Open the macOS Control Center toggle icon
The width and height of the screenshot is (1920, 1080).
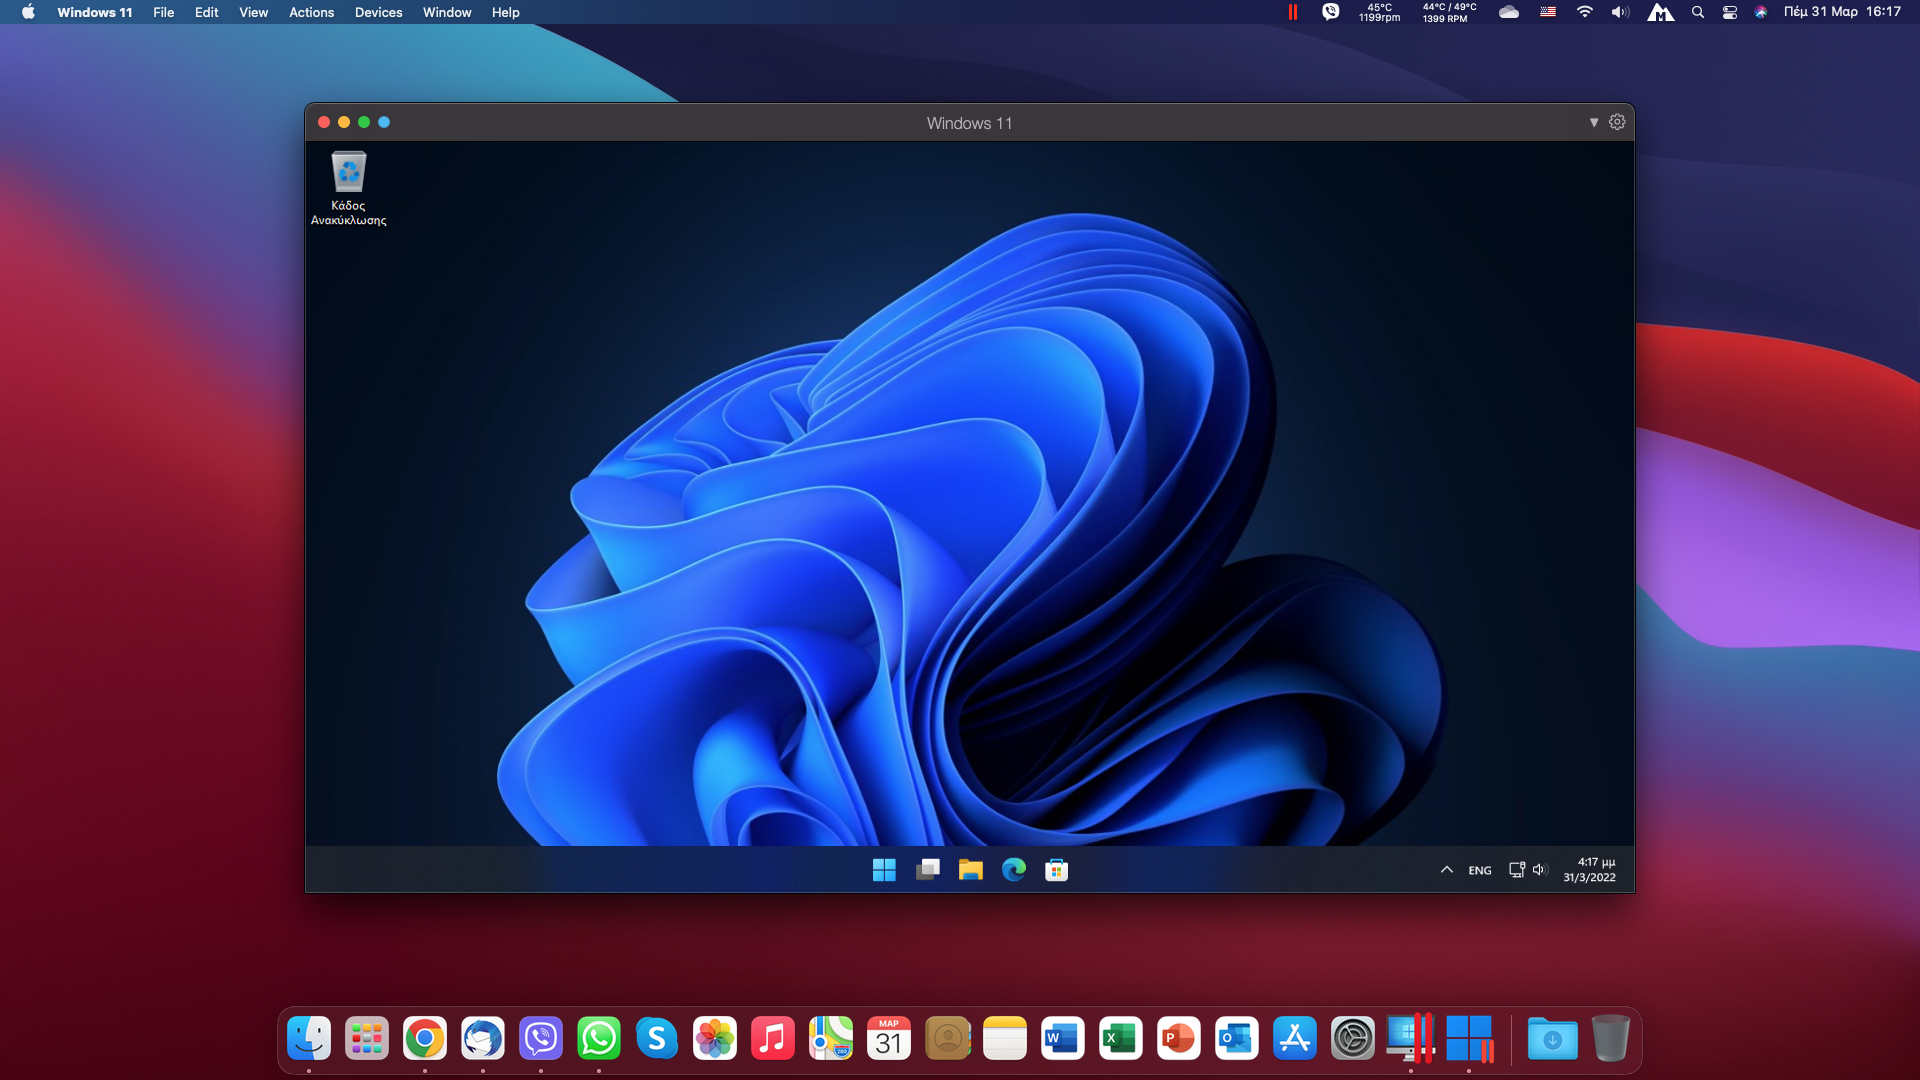(1729, 12)
